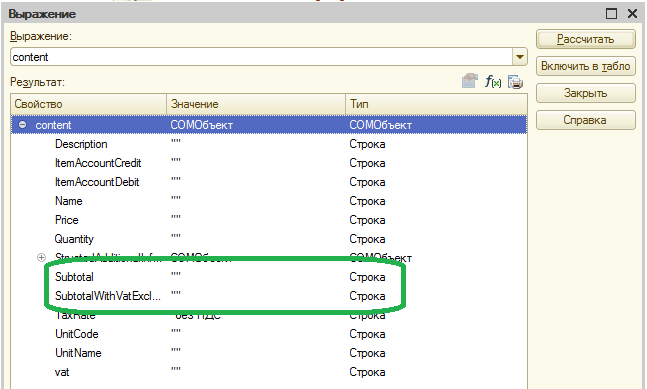Select the Price property row
This screenshot has height=389, width=647.
[x=269, y=220]
